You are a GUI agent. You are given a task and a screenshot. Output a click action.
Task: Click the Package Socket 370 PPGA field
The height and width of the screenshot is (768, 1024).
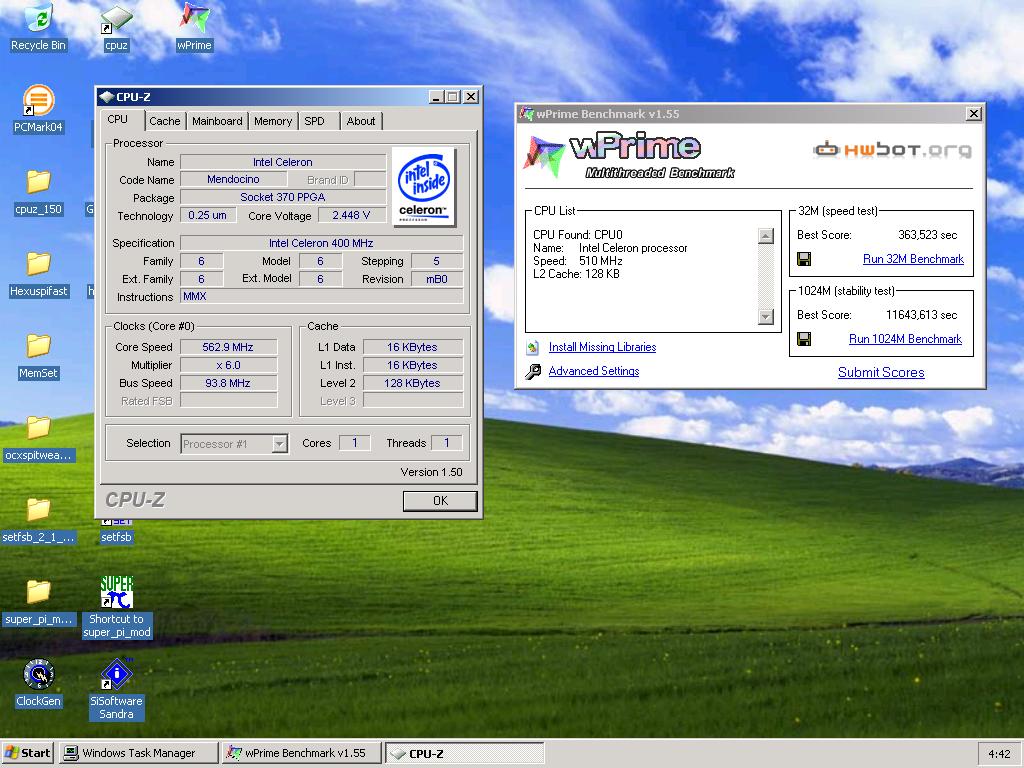pyautogui.click(x=283, y=197)
